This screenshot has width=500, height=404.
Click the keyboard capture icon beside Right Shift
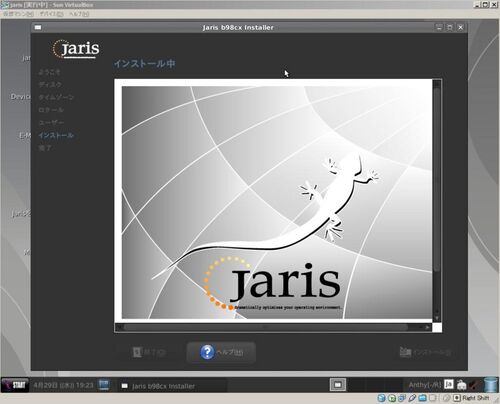(457, 398)
